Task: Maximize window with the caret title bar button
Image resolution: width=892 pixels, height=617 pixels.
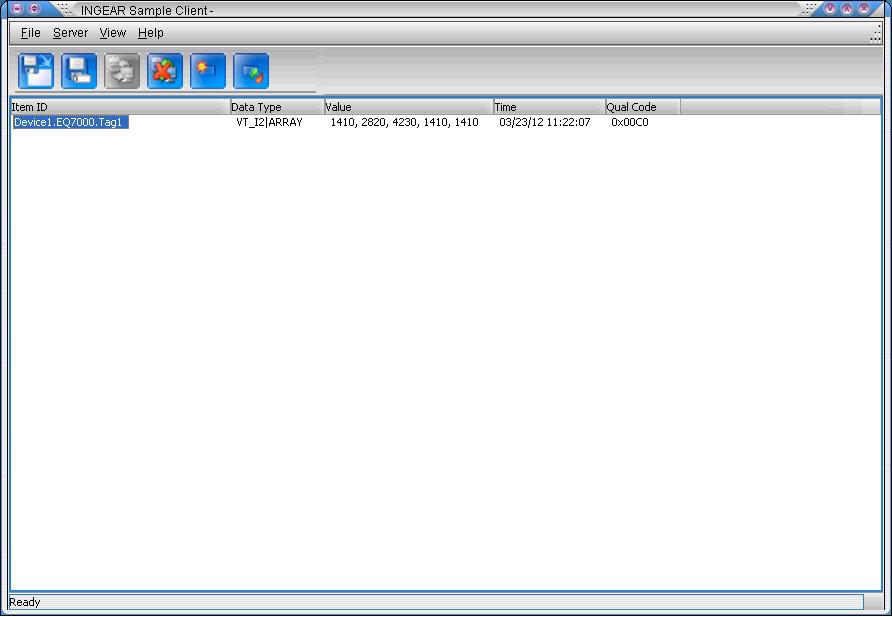Action: 847,9
